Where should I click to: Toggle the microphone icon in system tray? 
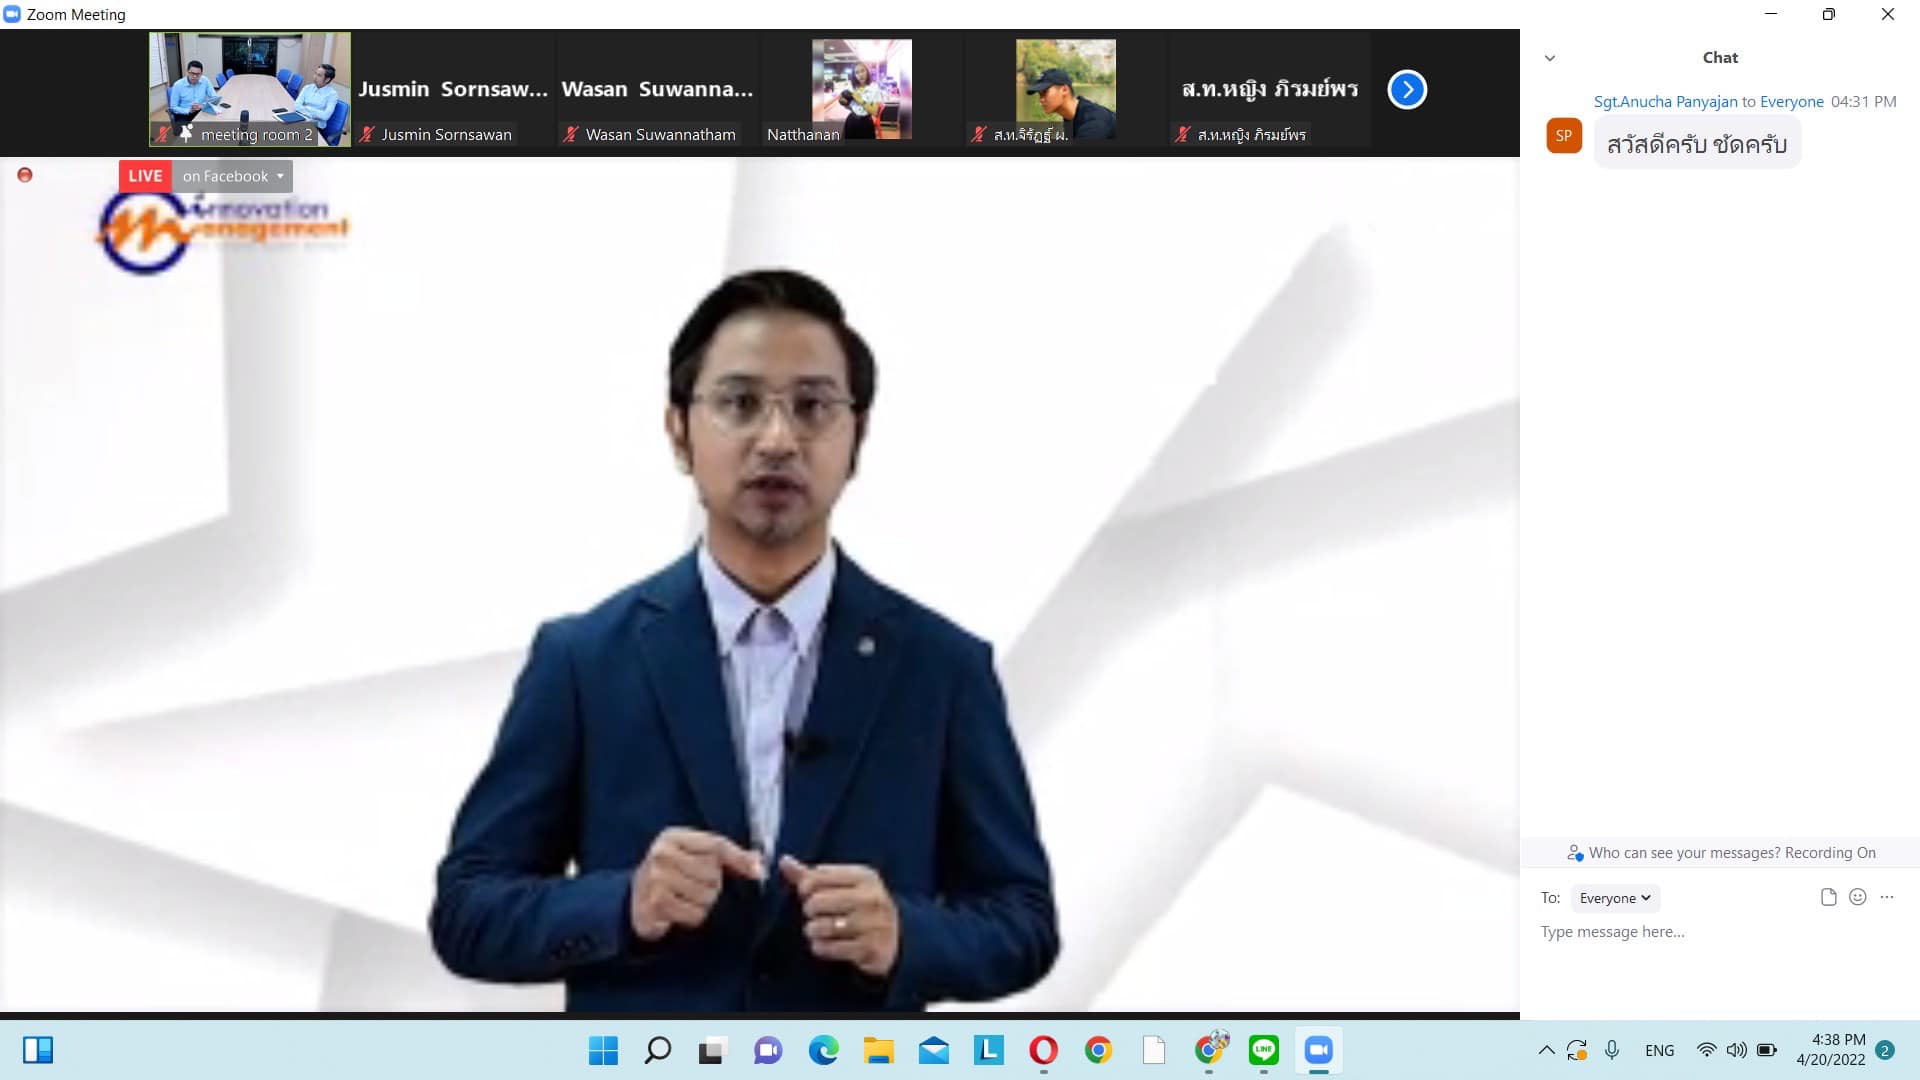[1612, 1050]
